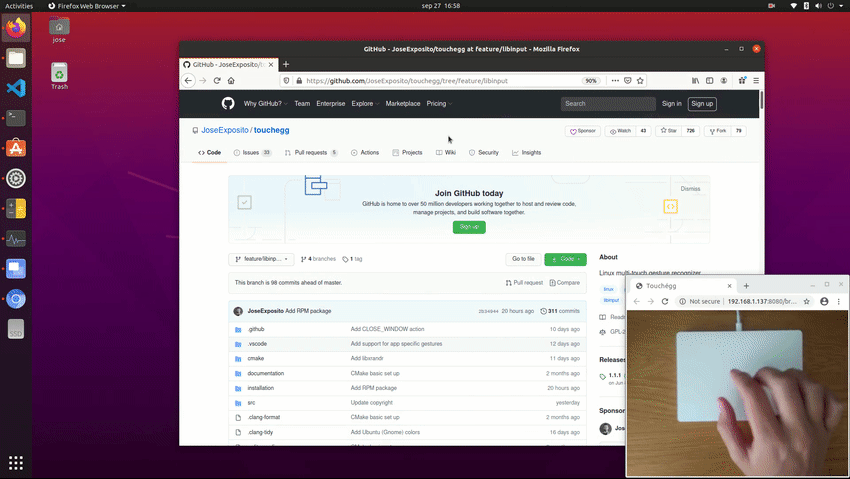Open Chrome profile icon in Touchégg window
The width and height of the screenshot is (850, 479).
click(824, 301)
